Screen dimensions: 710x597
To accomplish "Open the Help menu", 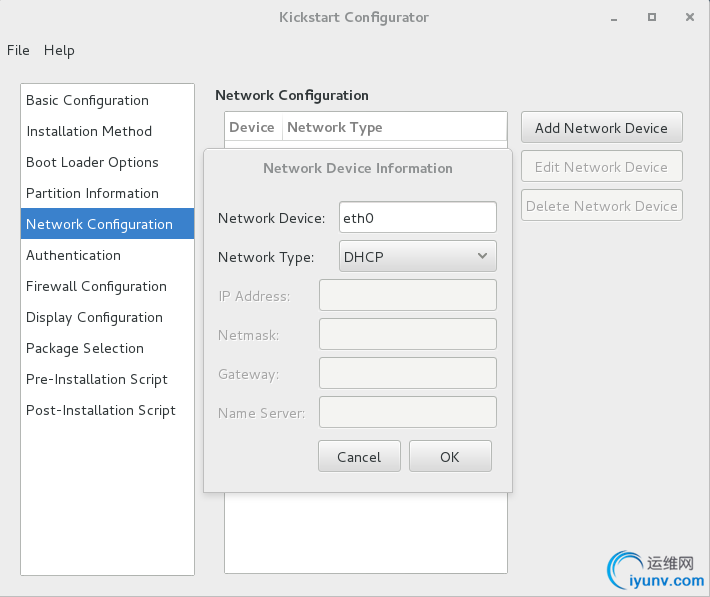I will point(59,50).
